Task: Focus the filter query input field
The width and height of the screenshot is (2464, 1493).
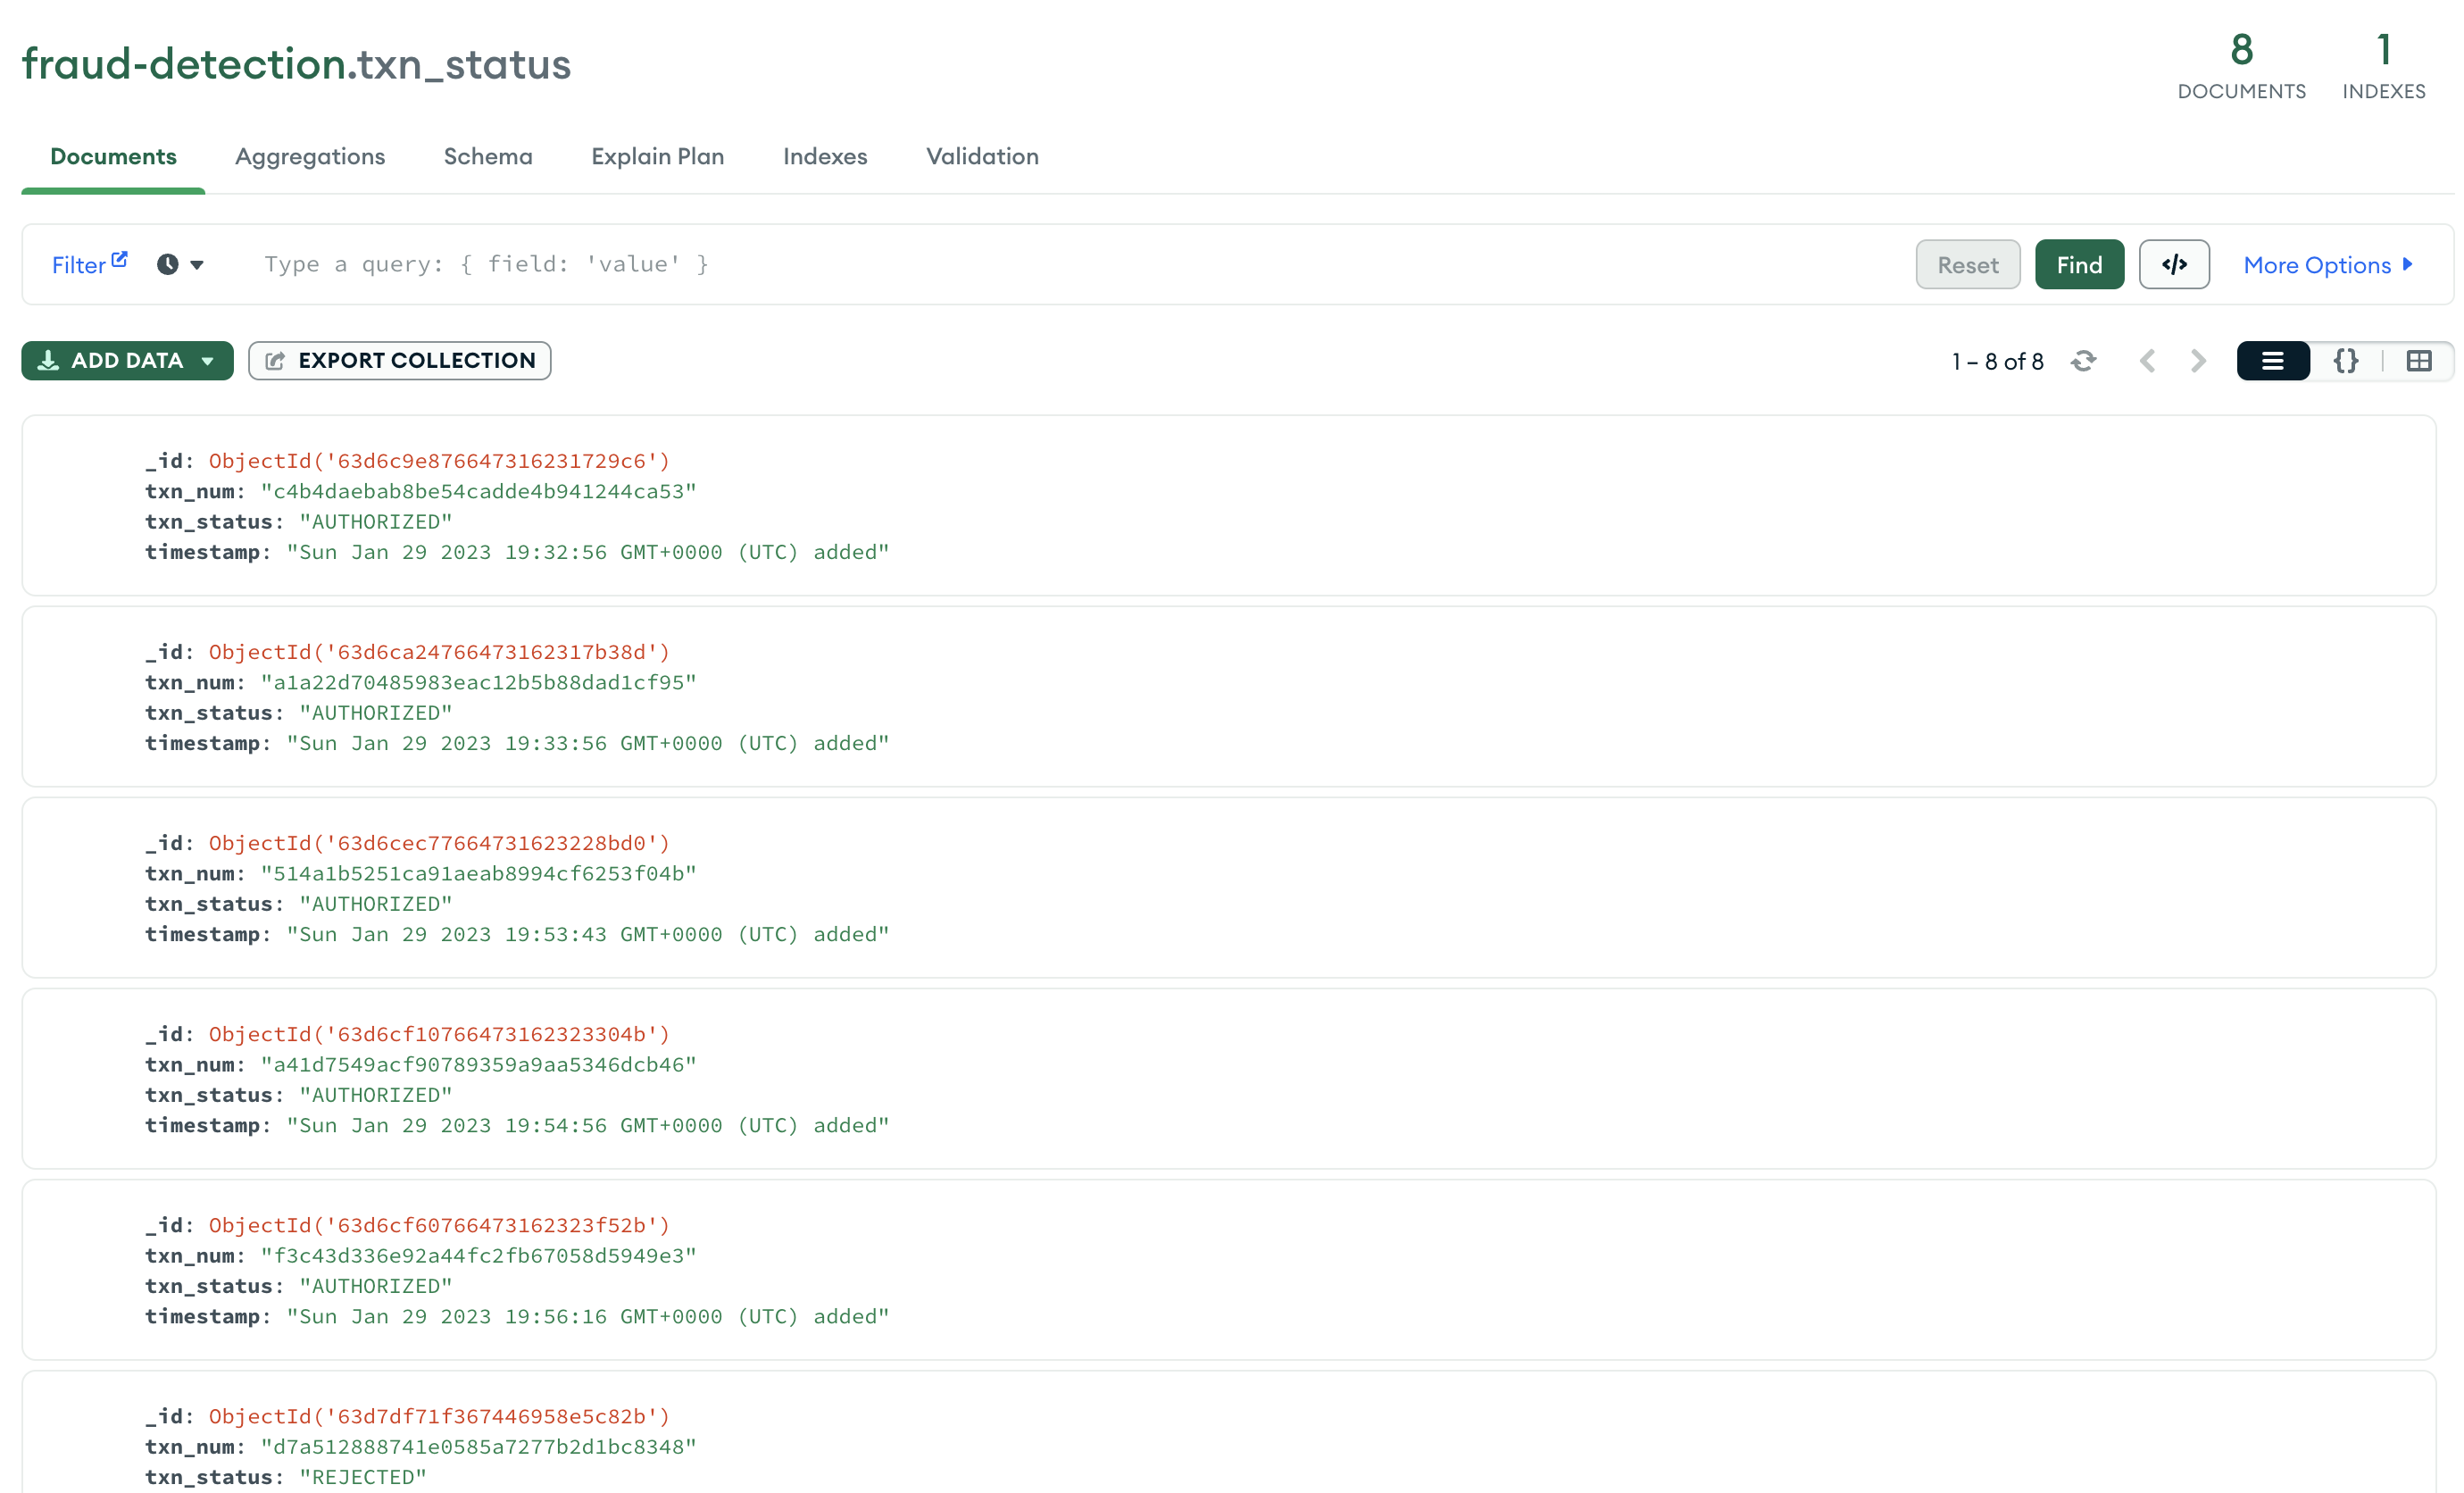Action: 1000,265
